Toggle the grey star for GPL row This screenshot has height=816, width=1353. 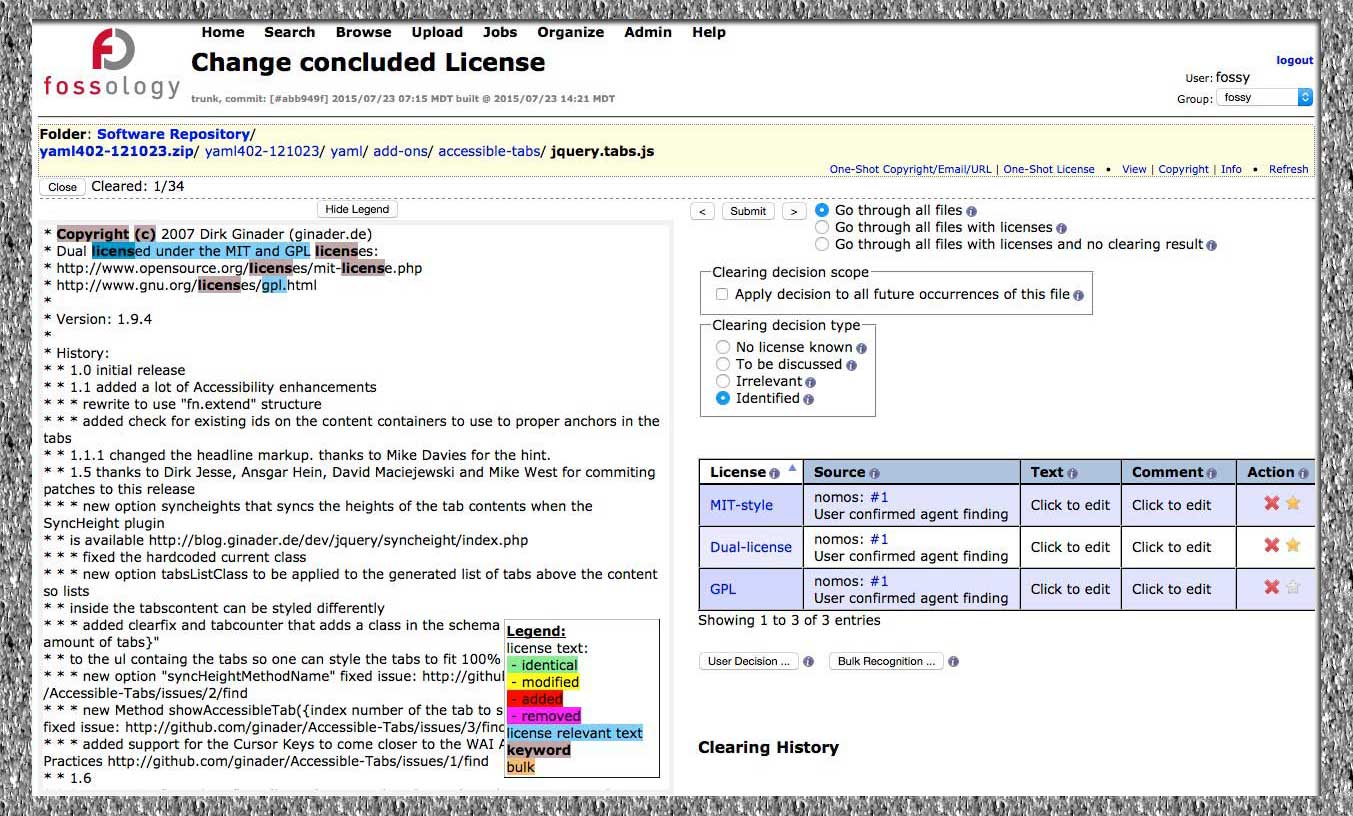(x=1293, y=588)
